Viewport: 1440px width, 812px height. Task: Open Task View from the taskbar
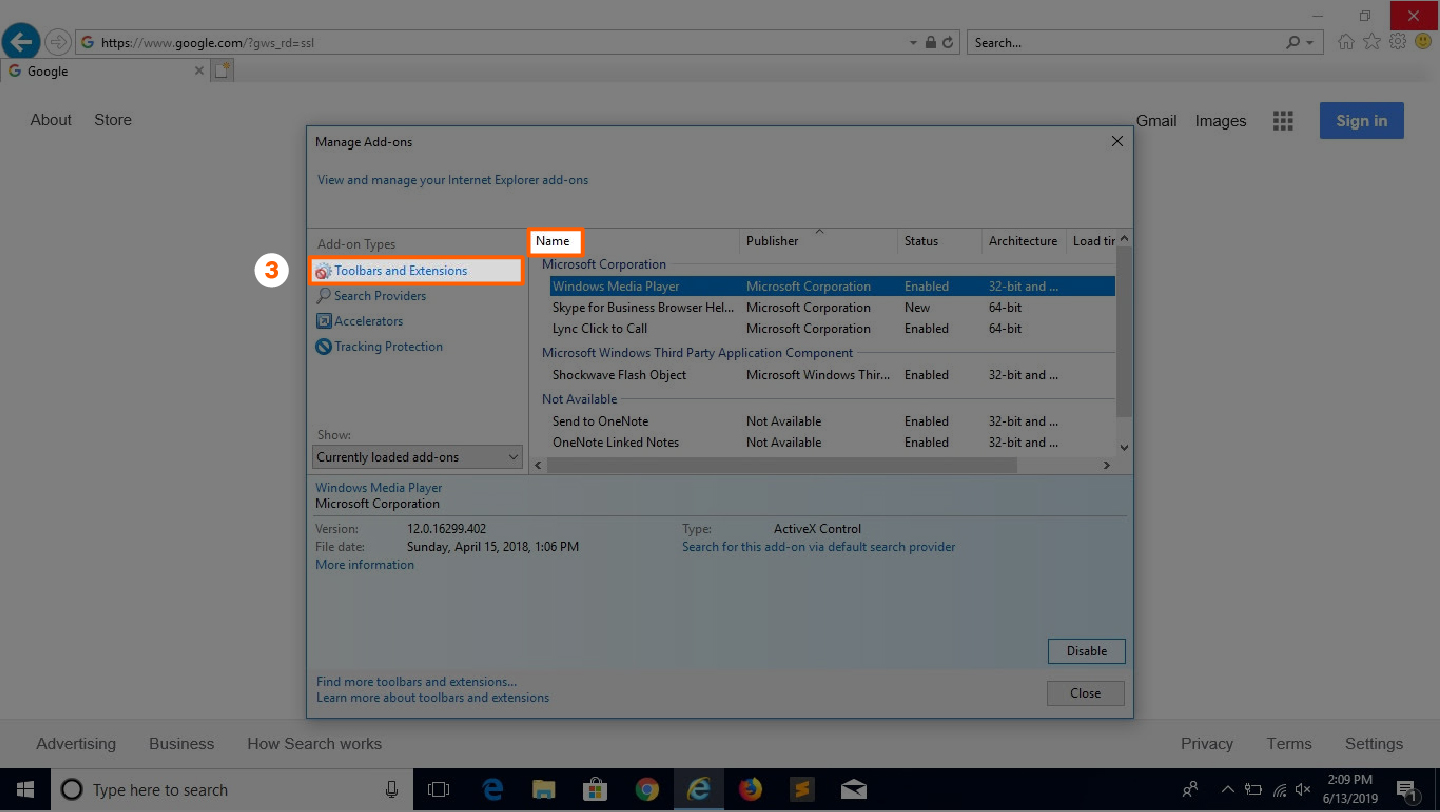click(x=438, y=790)
